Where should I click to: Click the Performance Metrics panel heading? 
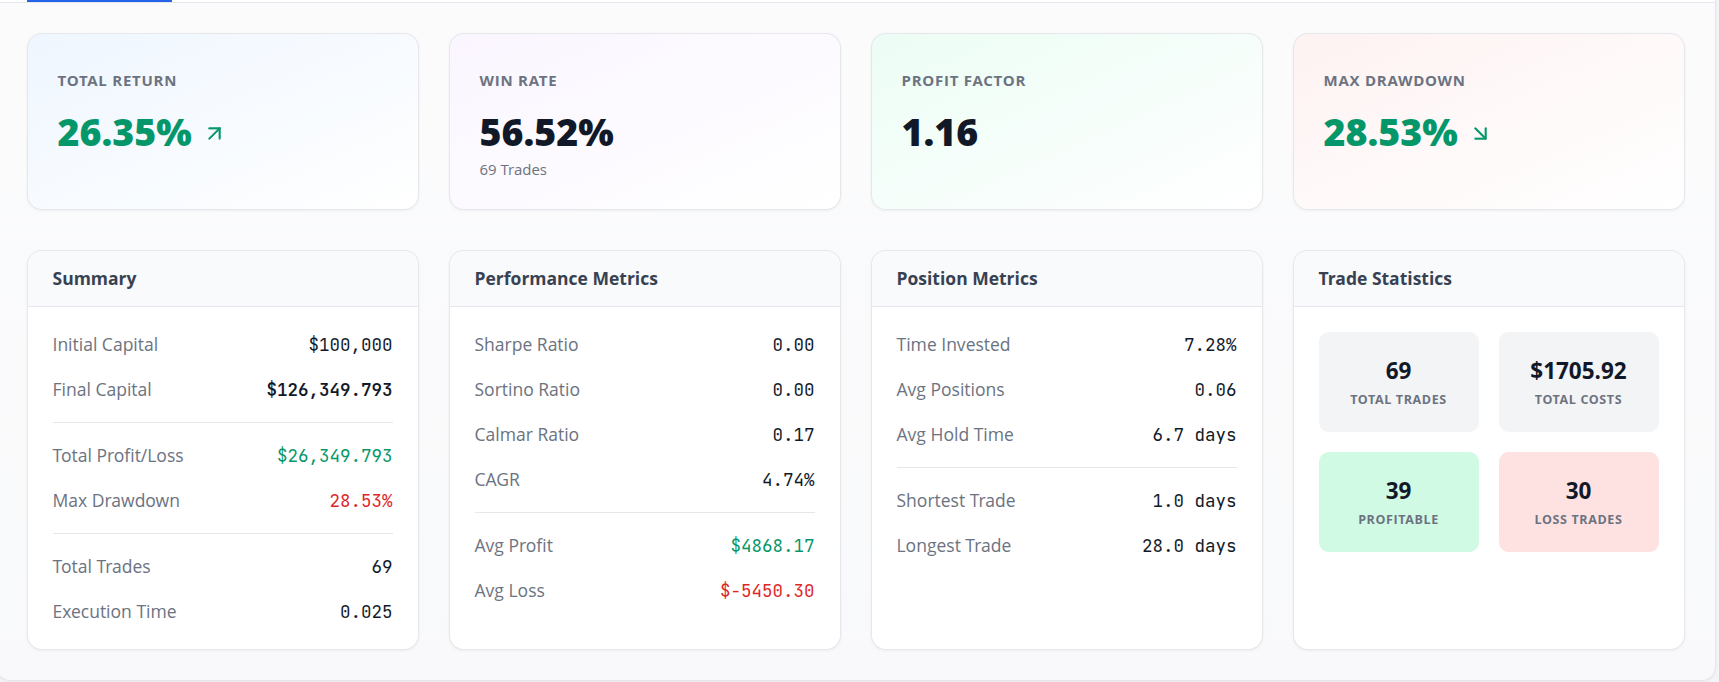[566, 279]
